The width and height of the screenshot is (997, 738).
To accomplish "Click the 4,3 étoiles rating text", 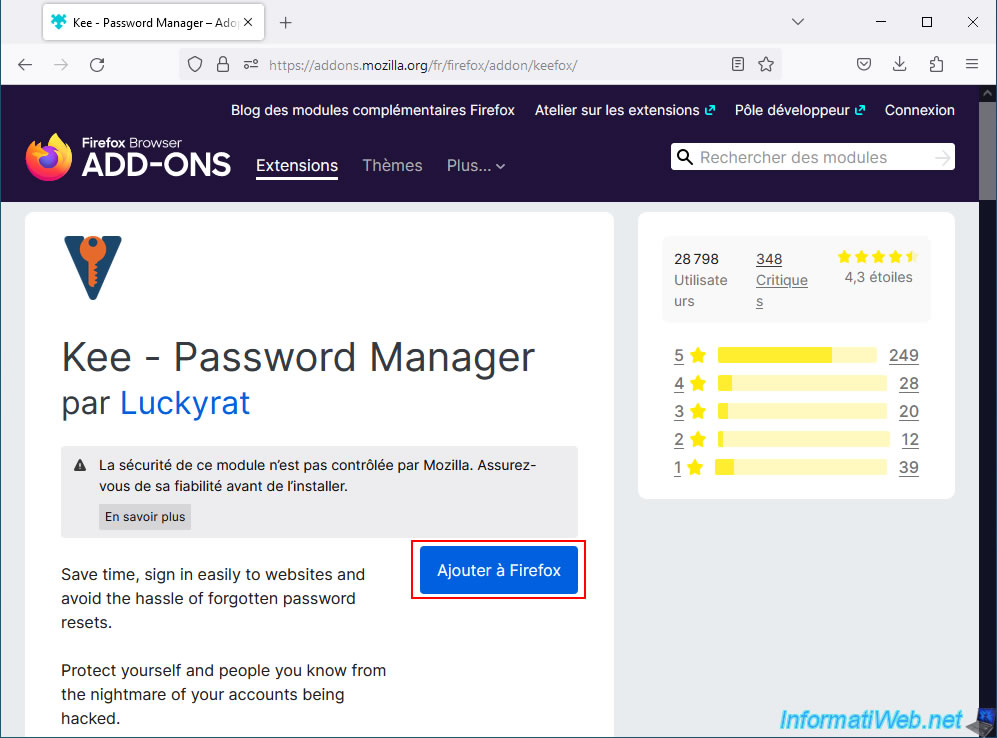I will (x=878, y=277).
